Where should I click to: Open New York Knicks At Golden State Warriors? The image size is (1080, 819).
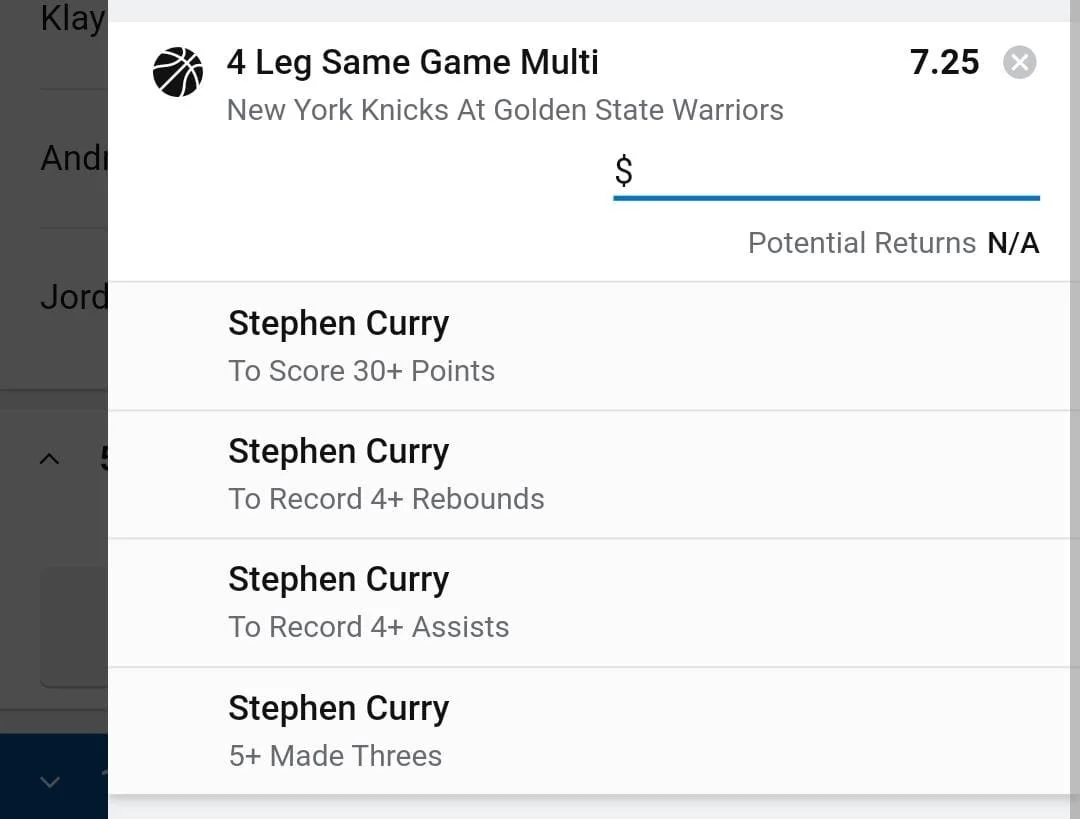(505, 110)
